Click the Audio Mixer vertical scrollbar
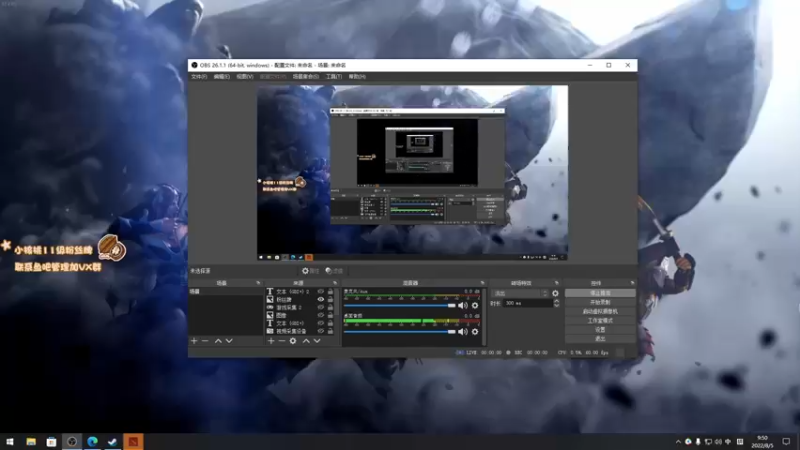 coord(484,316)
